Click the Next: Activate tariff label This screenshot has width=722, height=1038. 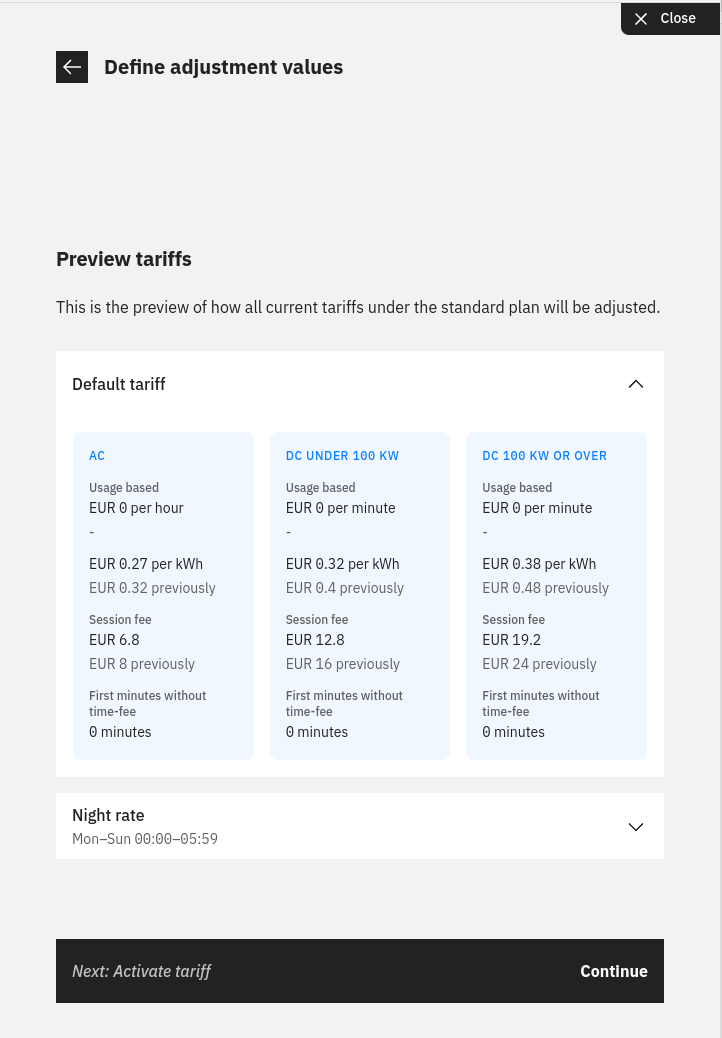pyautogui.click(x=142, y=971)
